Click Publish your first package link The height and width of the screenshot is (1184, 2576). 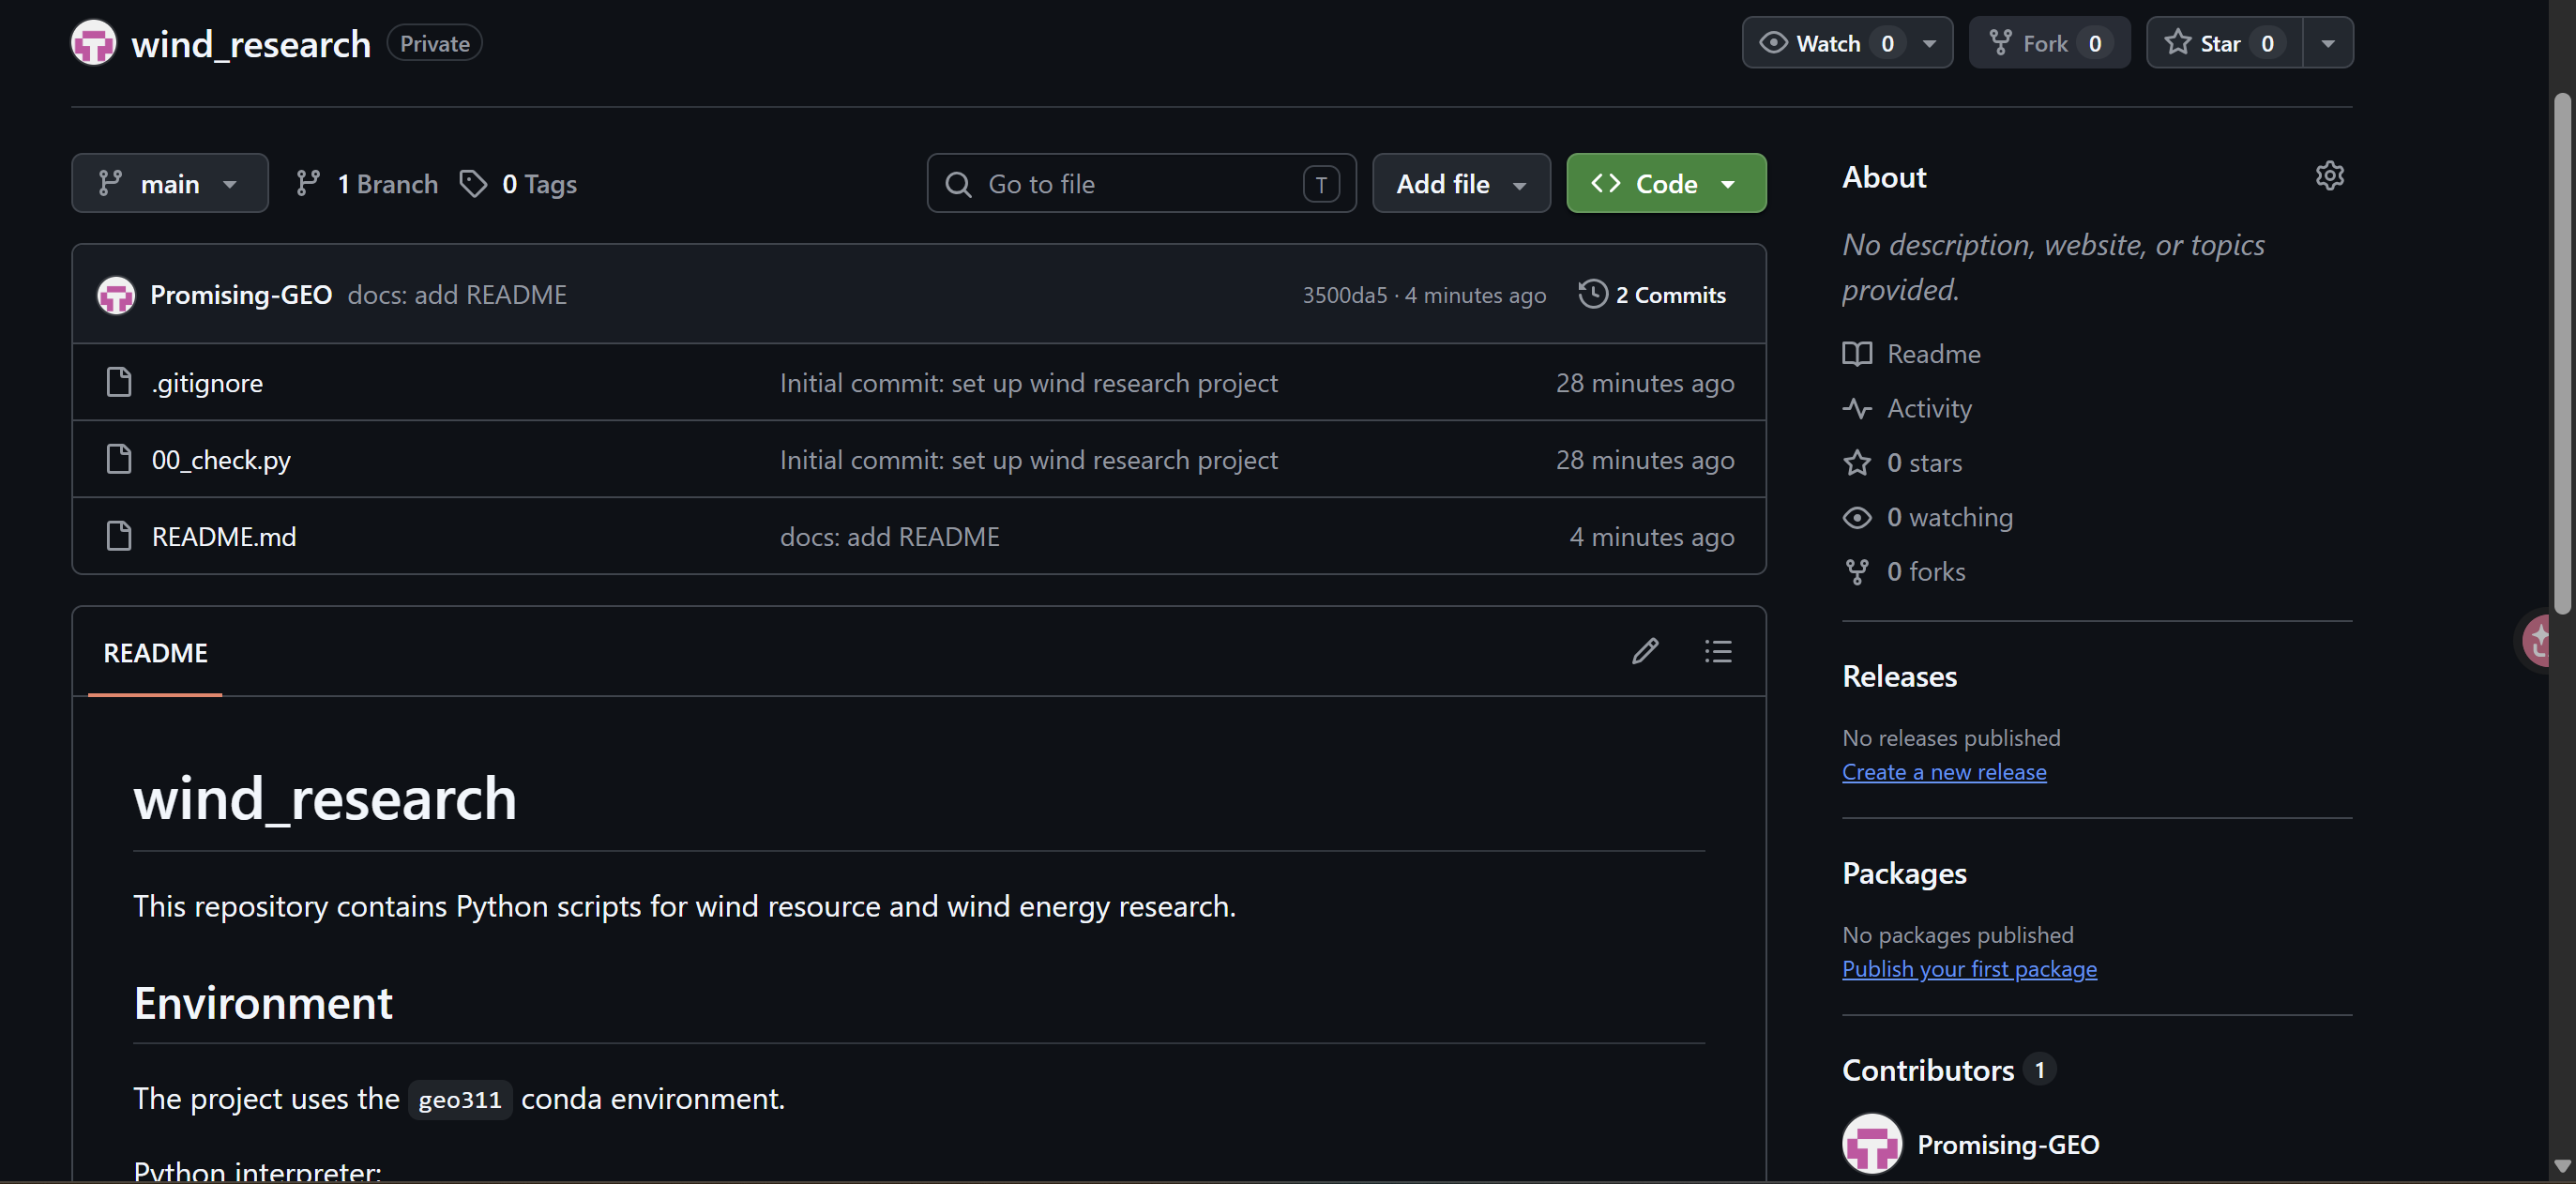pyautogui.click(x=1969, y=969)
